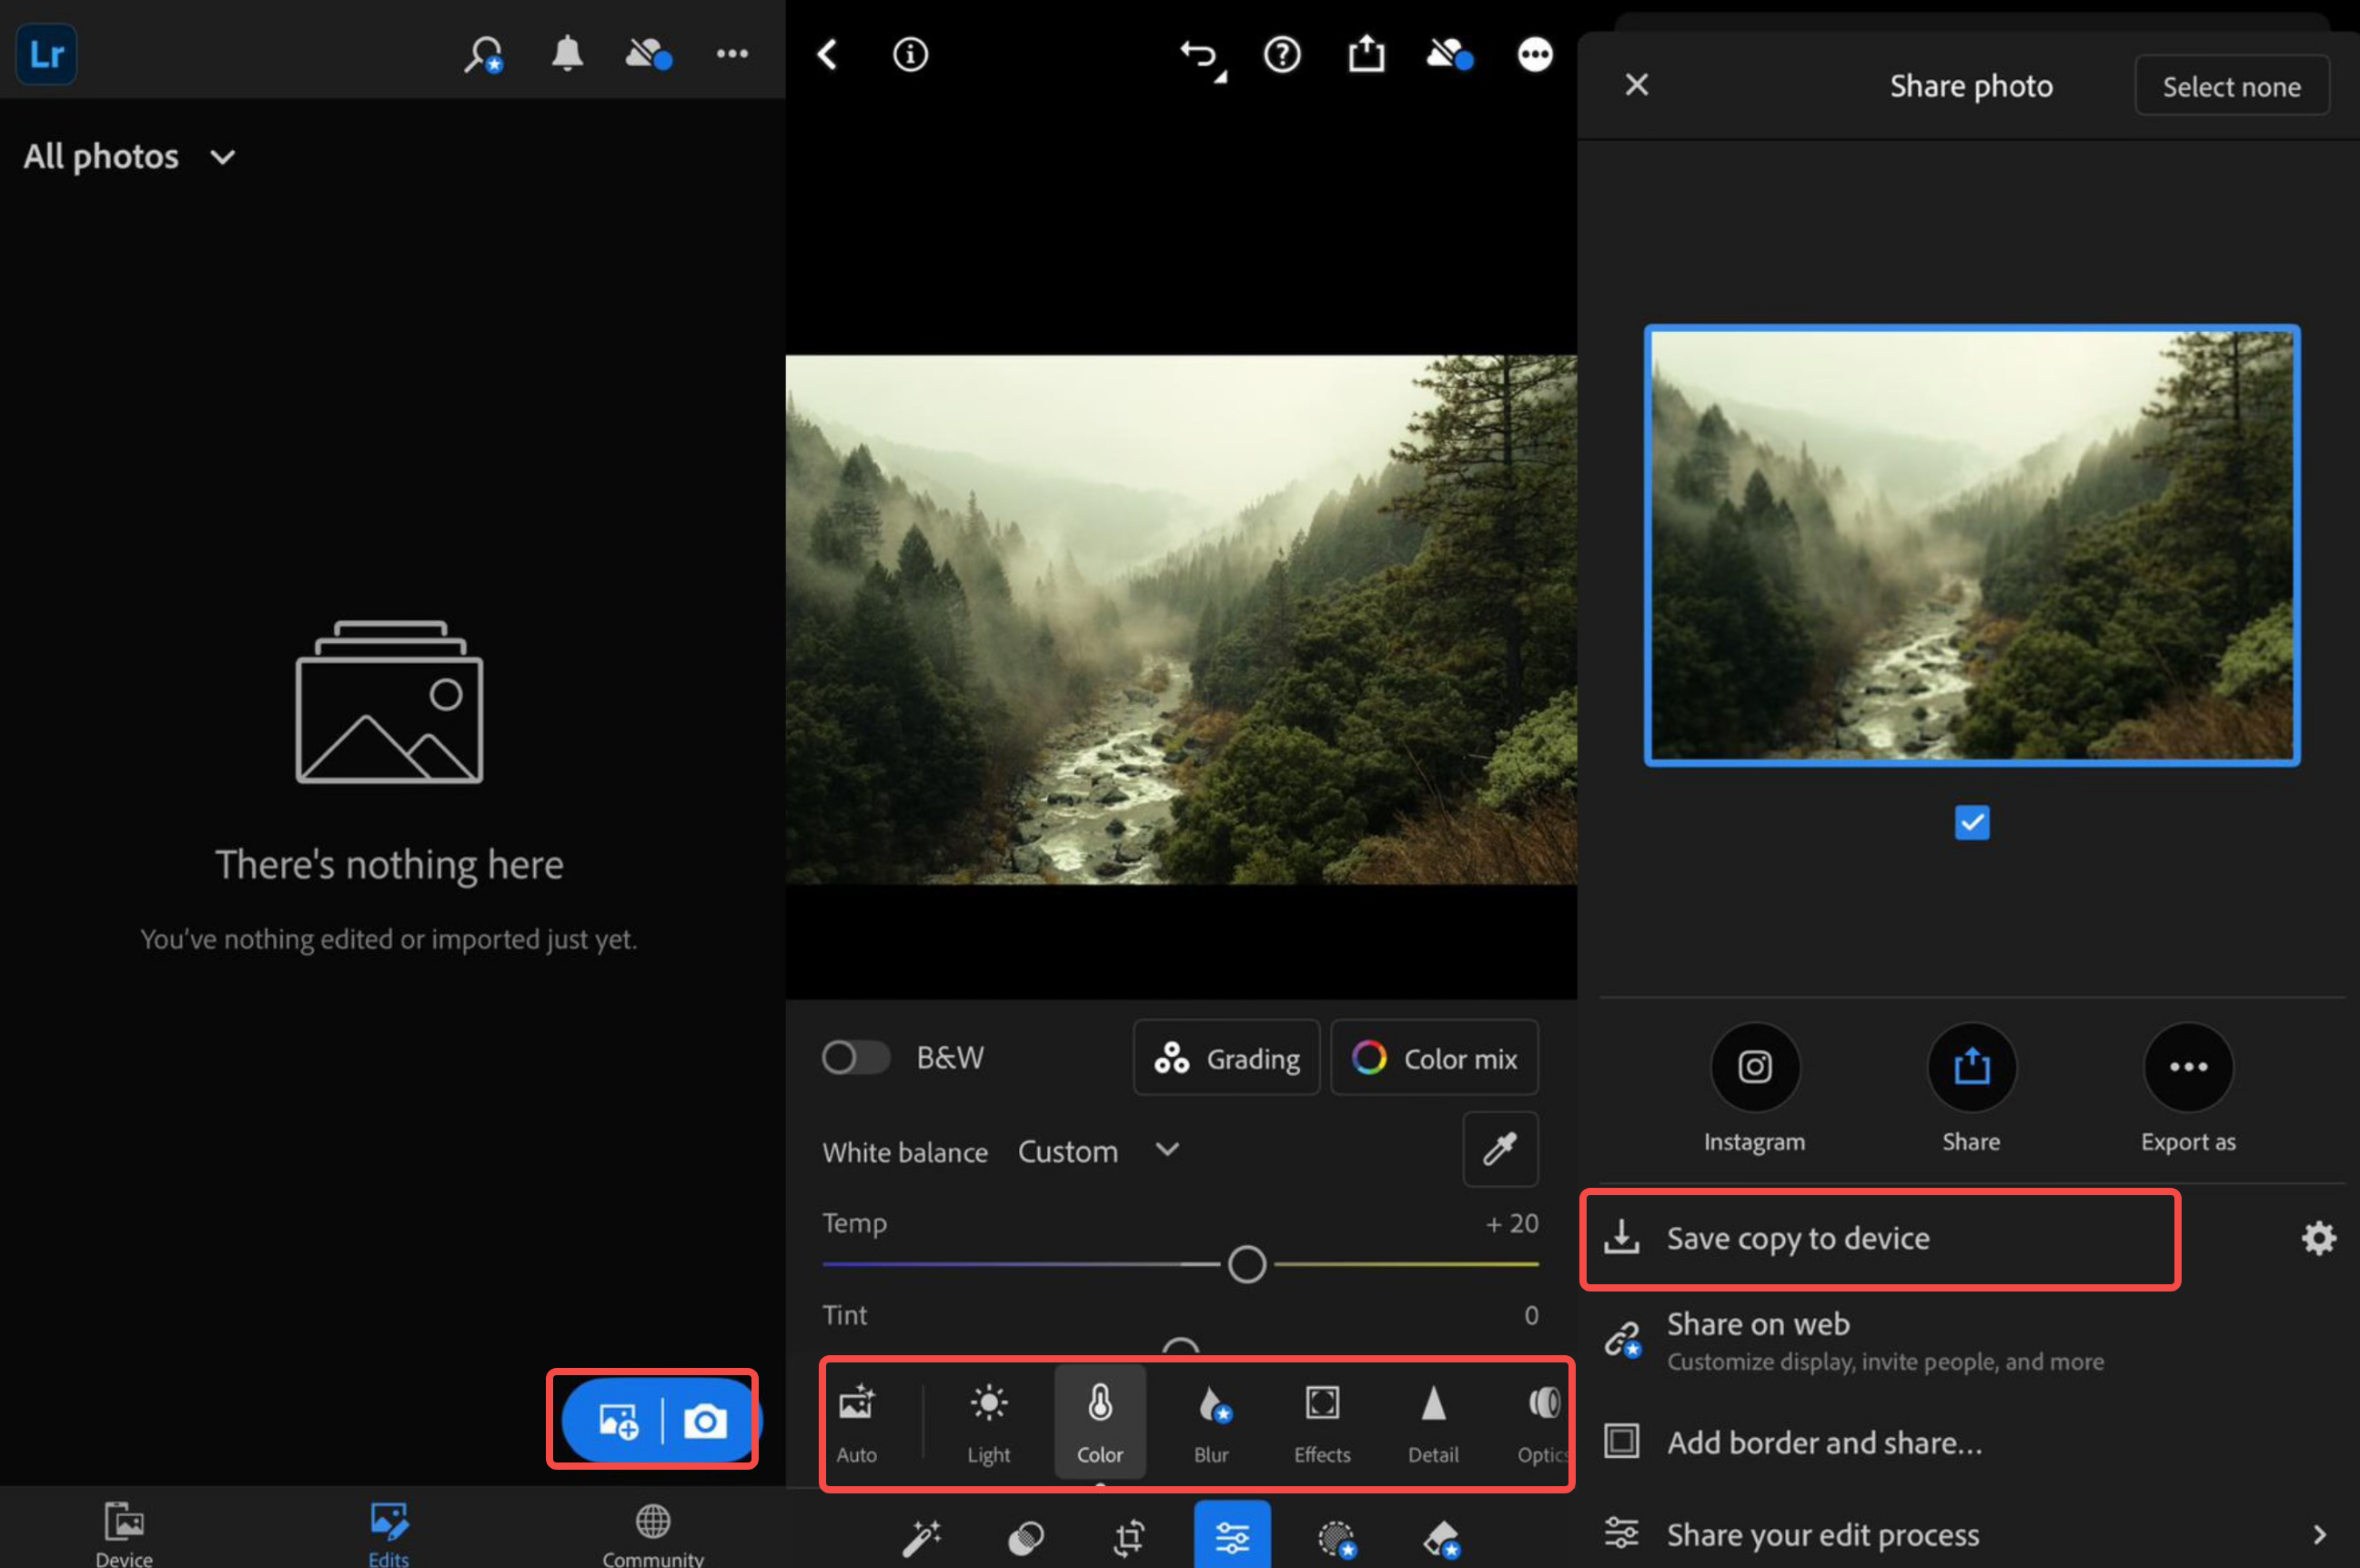Click Select none in Share photo
2360x1568 pixels.
(2232, 85)
